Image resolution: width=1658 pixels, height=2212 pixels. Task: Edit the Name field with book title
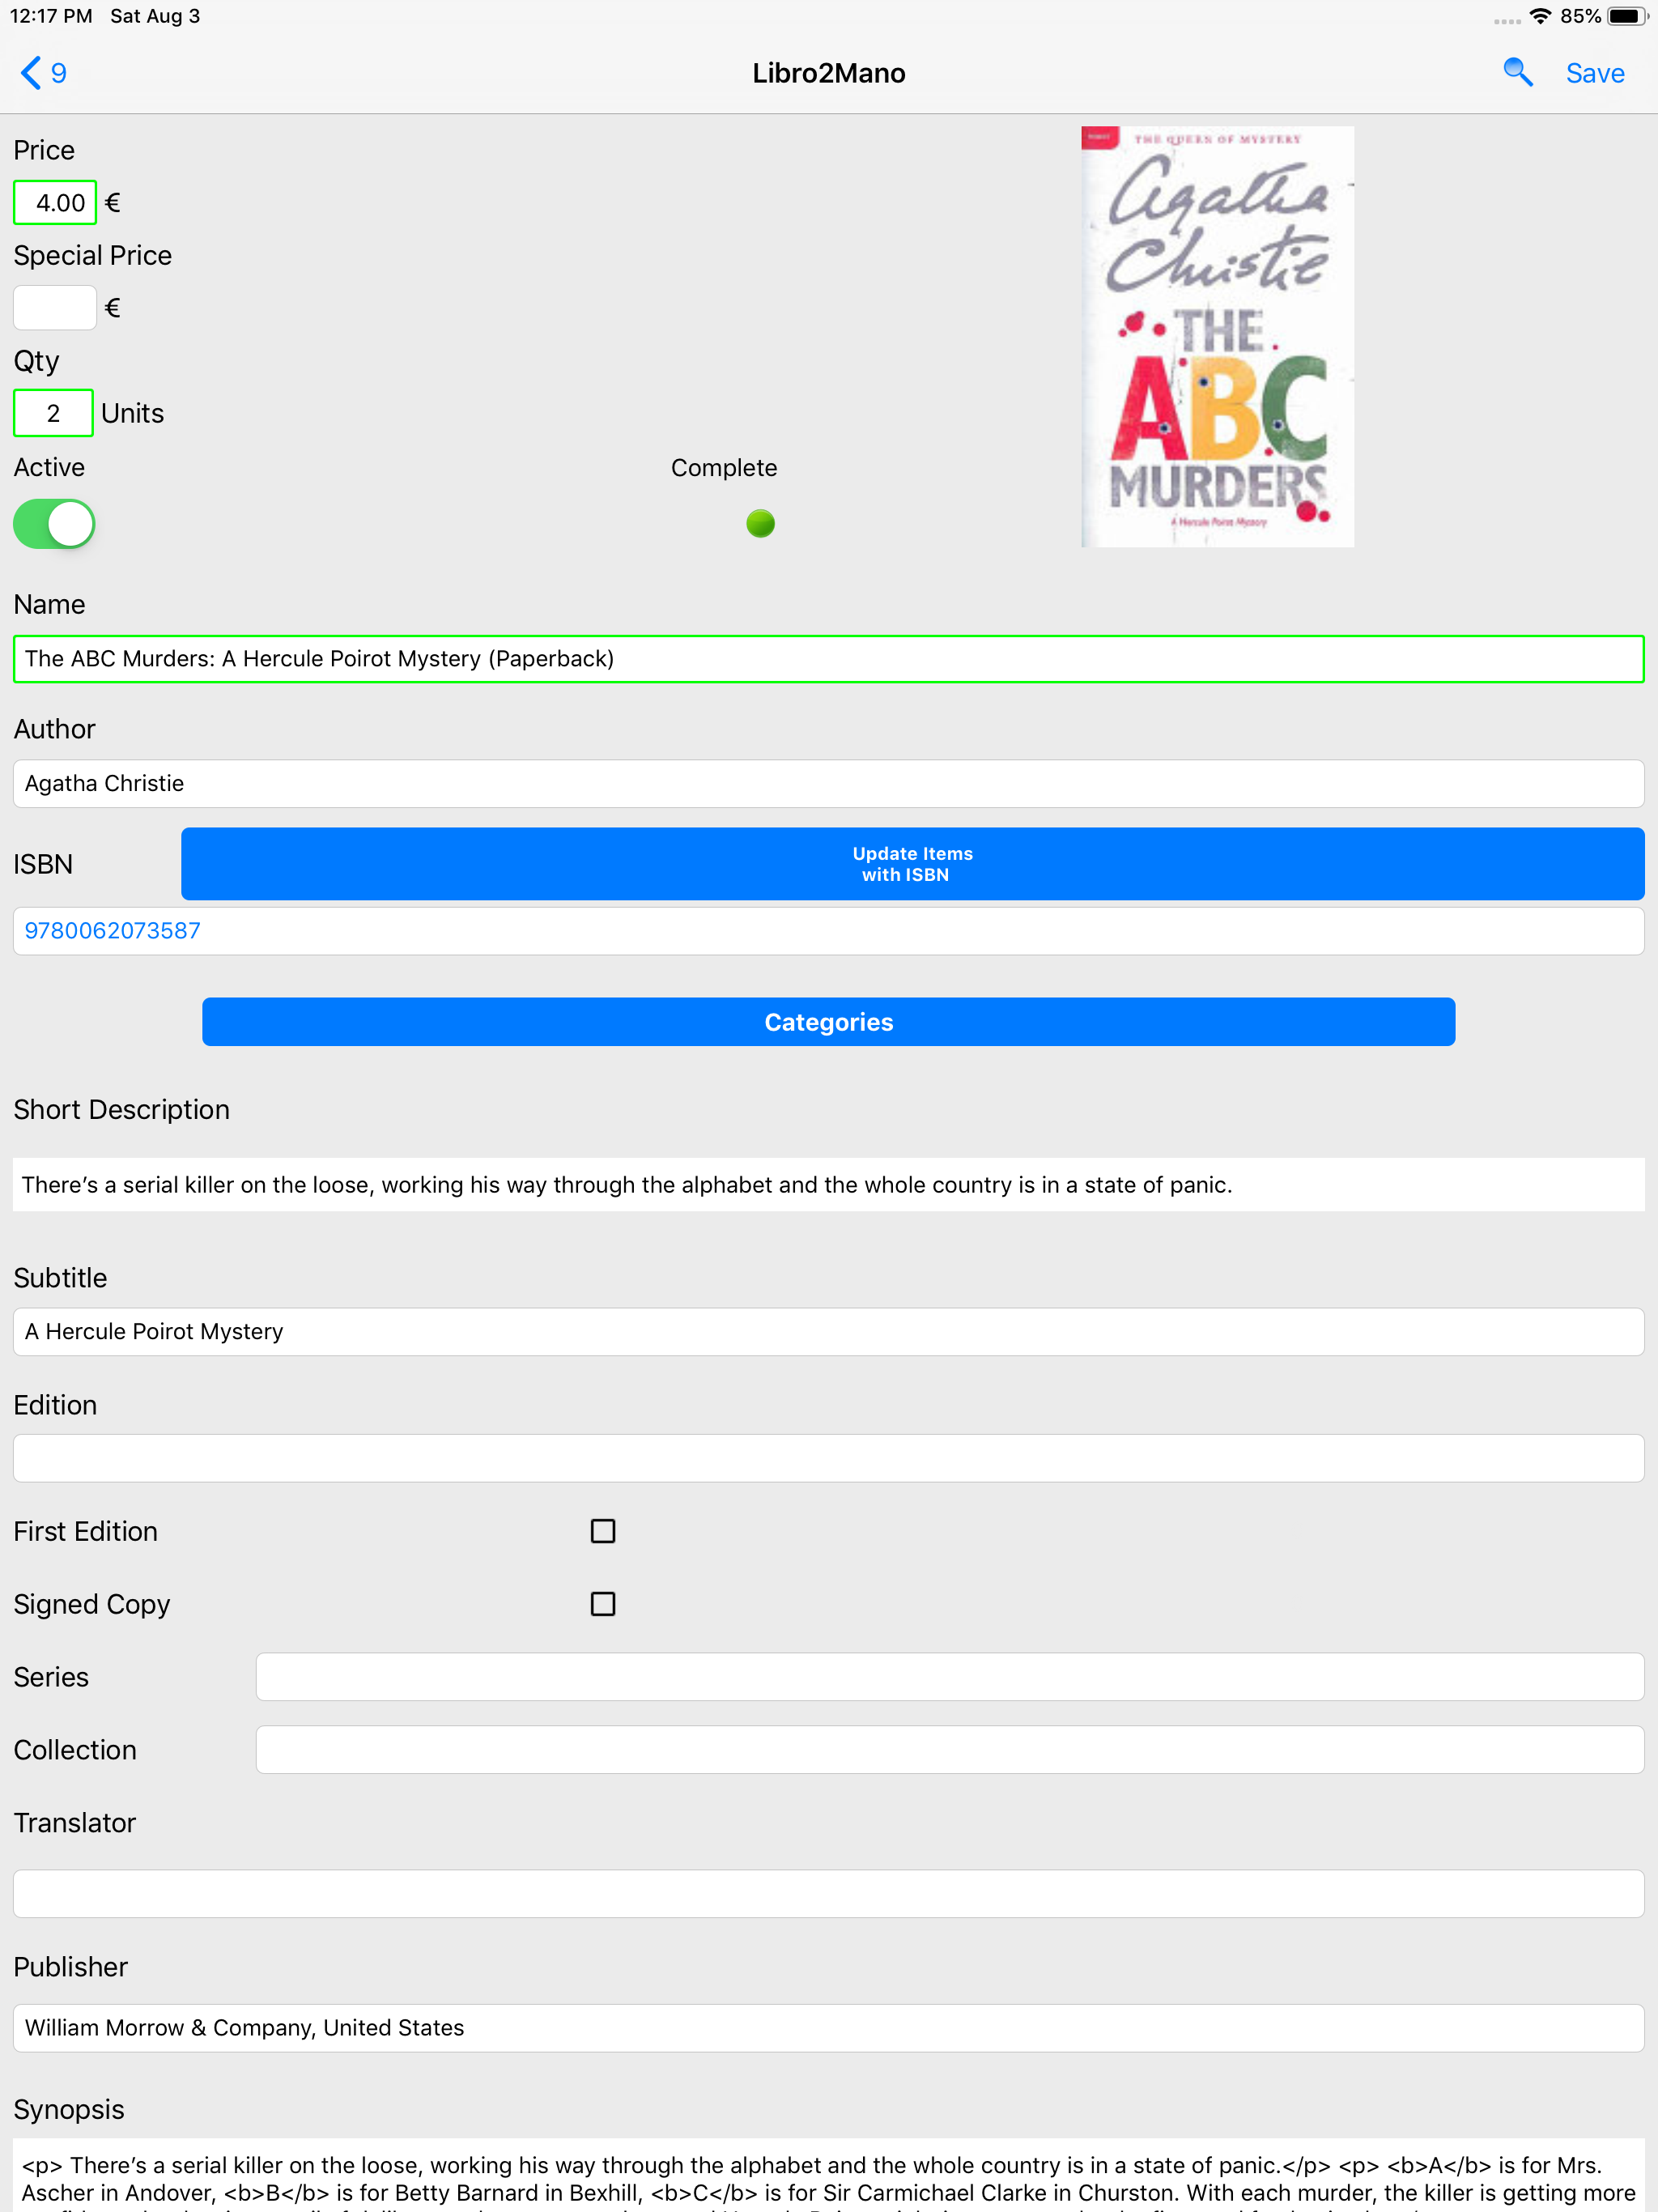click(828, 659)
